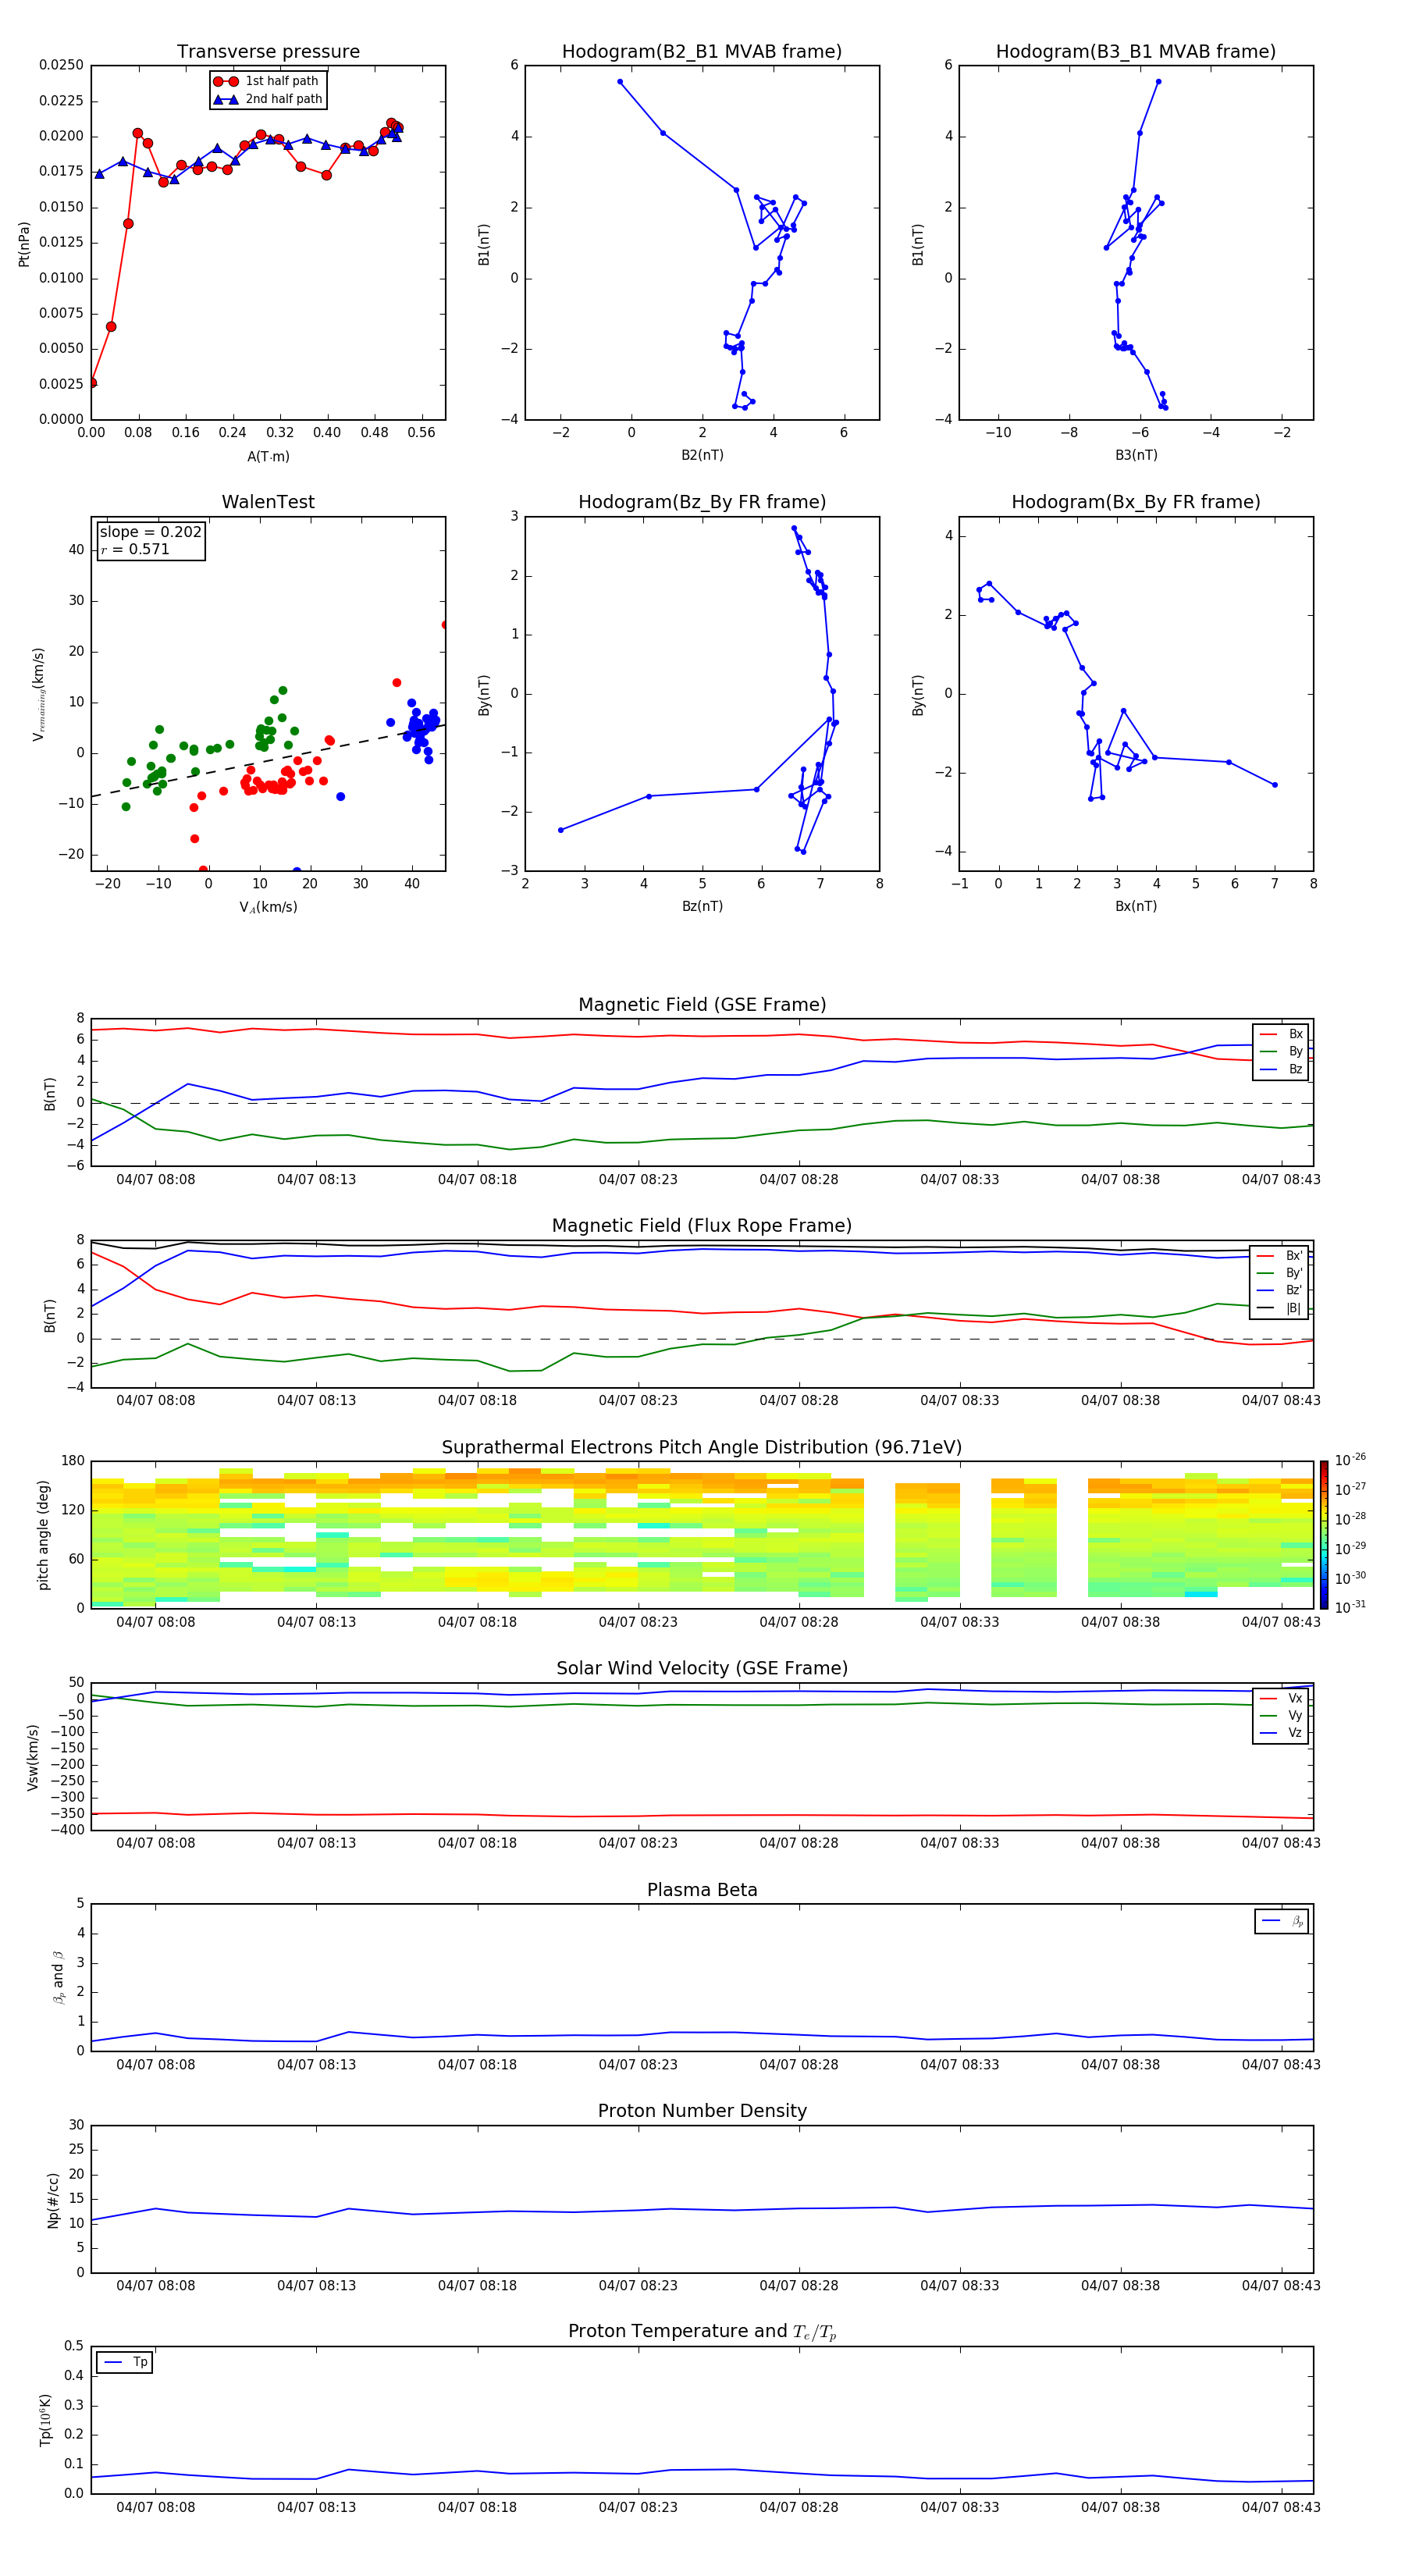Click 'Bx(nT)' x-axis label

[1136, 906]
